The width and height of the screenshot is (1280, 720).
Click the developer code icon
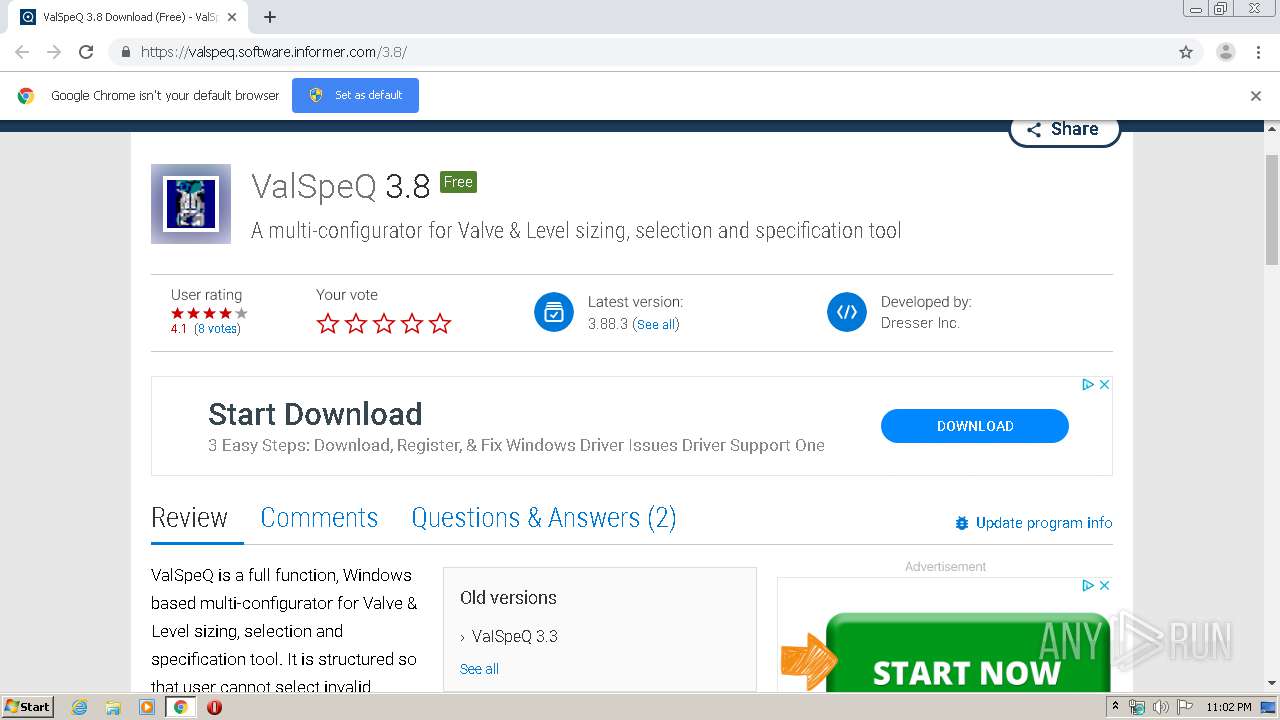pyautogui.click(x=847, y=312)
